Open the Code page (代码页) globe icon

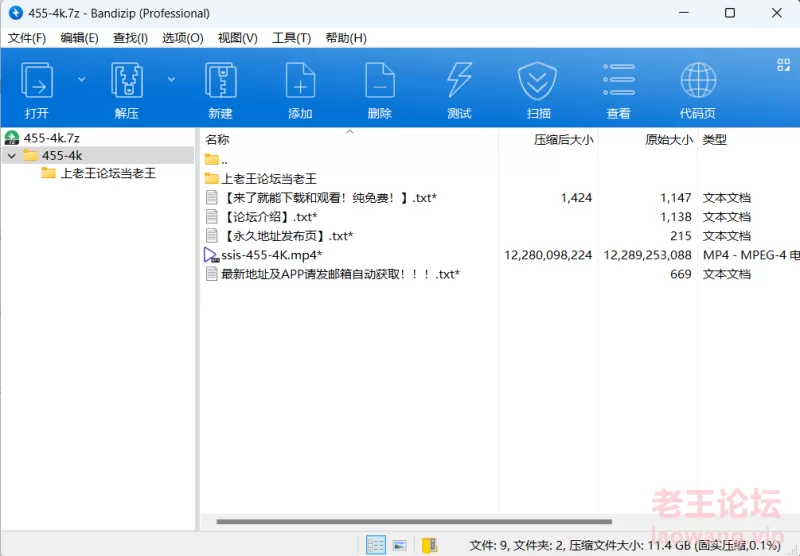[x=697, y=80]
